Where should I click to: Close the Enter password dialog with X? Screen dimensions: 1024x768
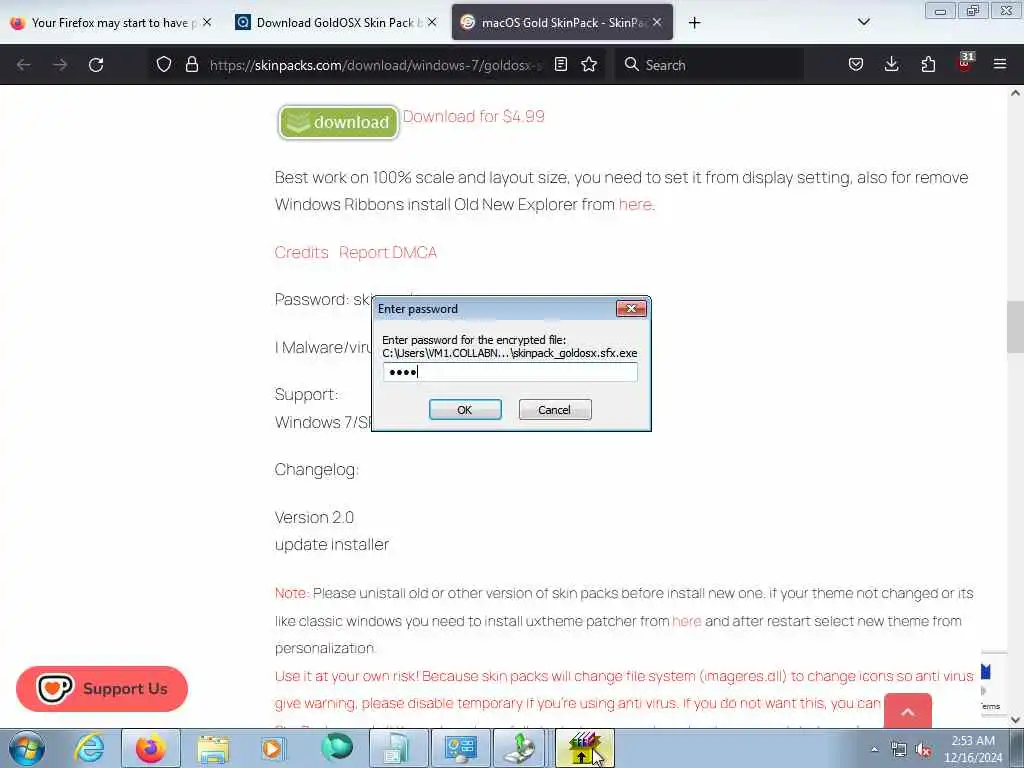tap(631, 308)
